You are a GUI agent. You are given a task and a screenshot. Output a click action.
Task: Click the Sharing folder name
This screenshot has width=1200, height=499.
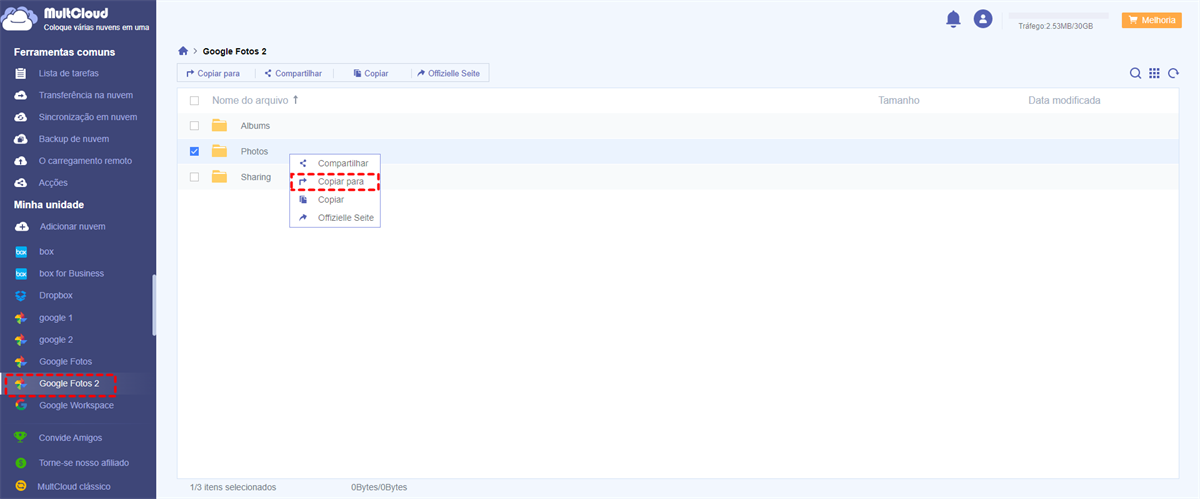click(256, 177)
